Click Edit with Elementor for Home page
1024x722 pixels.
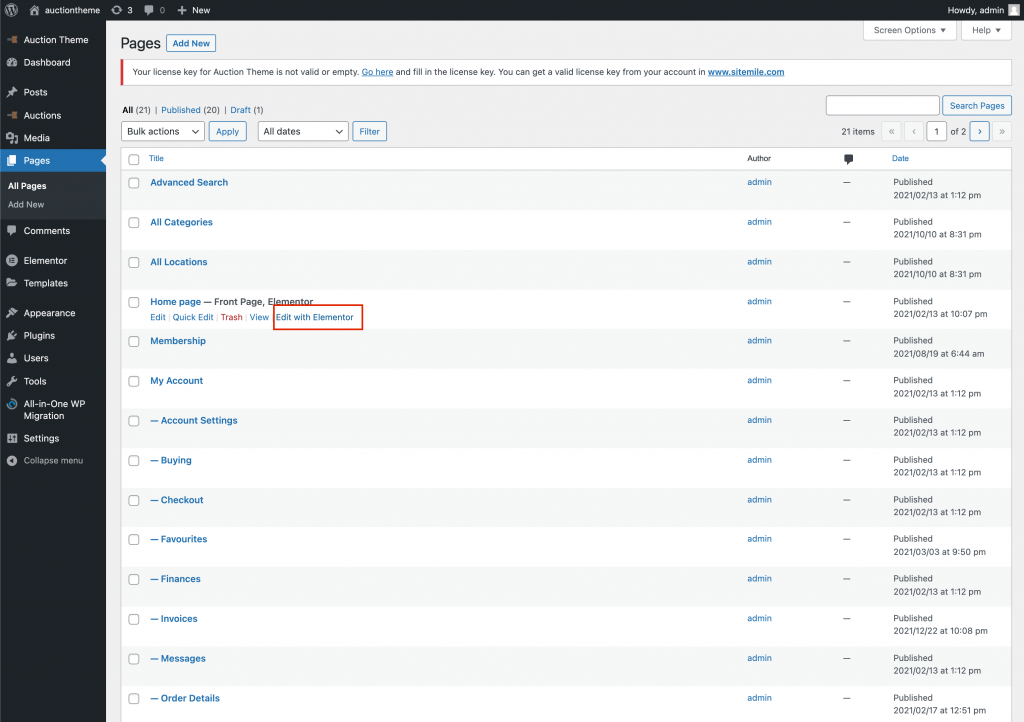pos(315,317)
